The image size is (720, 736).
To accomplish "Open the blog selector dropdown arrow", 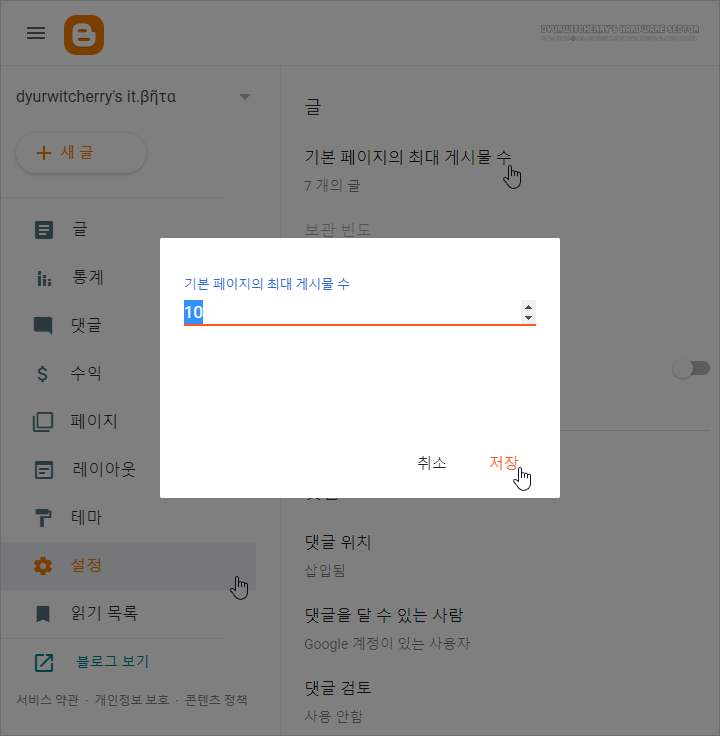I will tap(245, 97).
